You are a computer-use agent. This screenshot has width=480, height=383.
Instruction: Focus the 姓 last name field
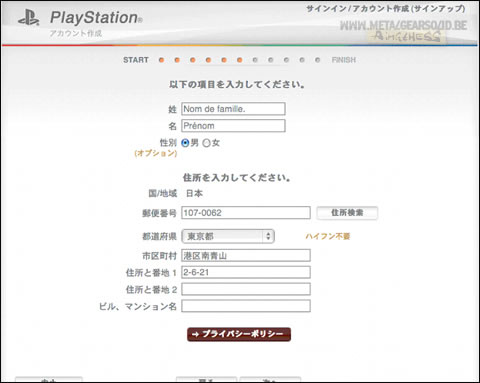233,109
